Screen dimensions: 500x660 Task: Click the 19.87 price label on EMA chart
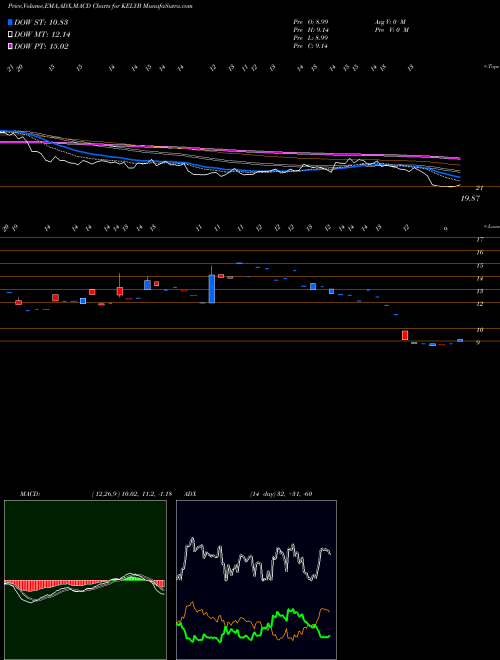[x=470, y=198]
